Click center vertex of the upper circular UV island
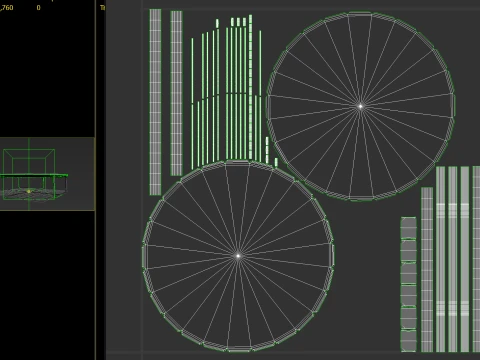 pyautogui.click(x=360, y=107)
